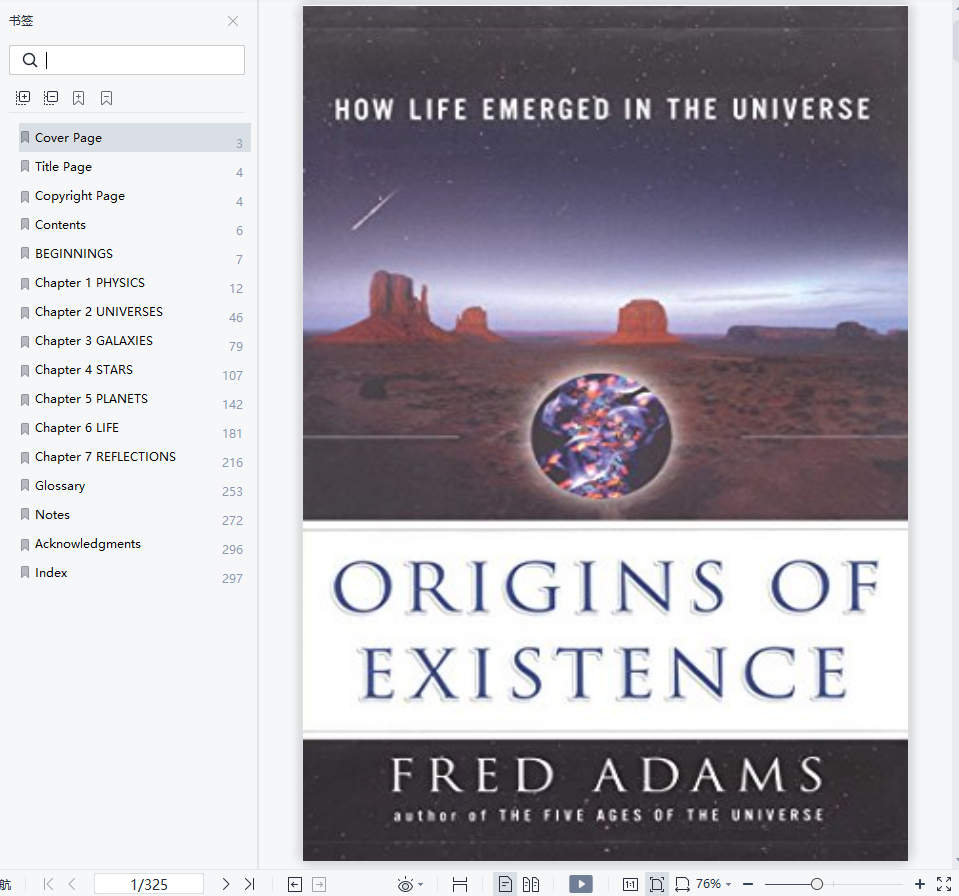Screen dimensions: 959x896
Task: Enter fullscreen mode
Action: pos(944,884)
